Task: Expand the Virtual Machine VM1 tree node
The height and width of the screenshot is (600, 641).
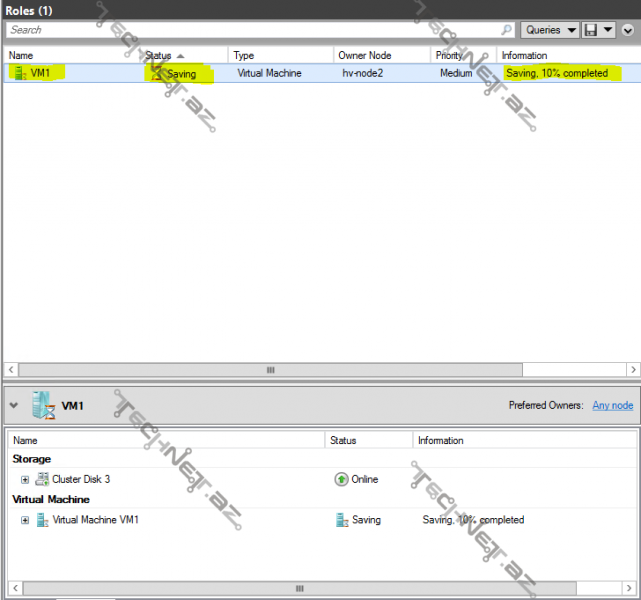Action: pyautogui.click(x=25, y=520)
